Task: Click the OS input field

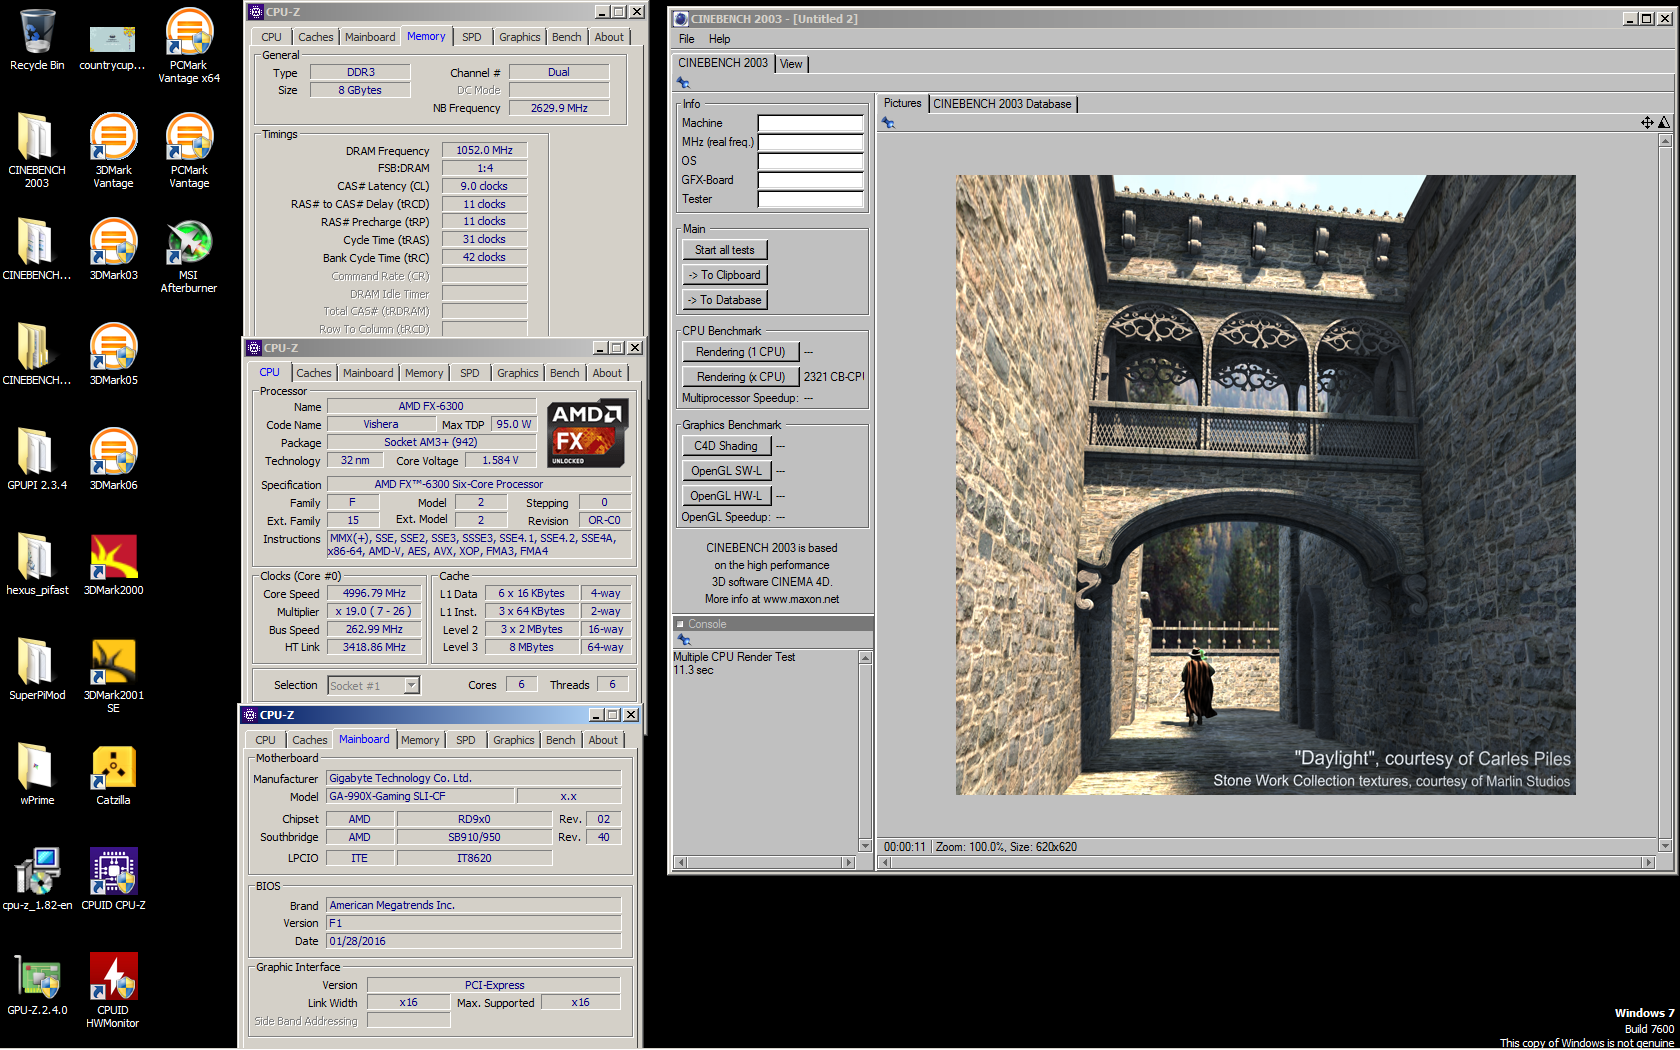Action: click(810, 161)
